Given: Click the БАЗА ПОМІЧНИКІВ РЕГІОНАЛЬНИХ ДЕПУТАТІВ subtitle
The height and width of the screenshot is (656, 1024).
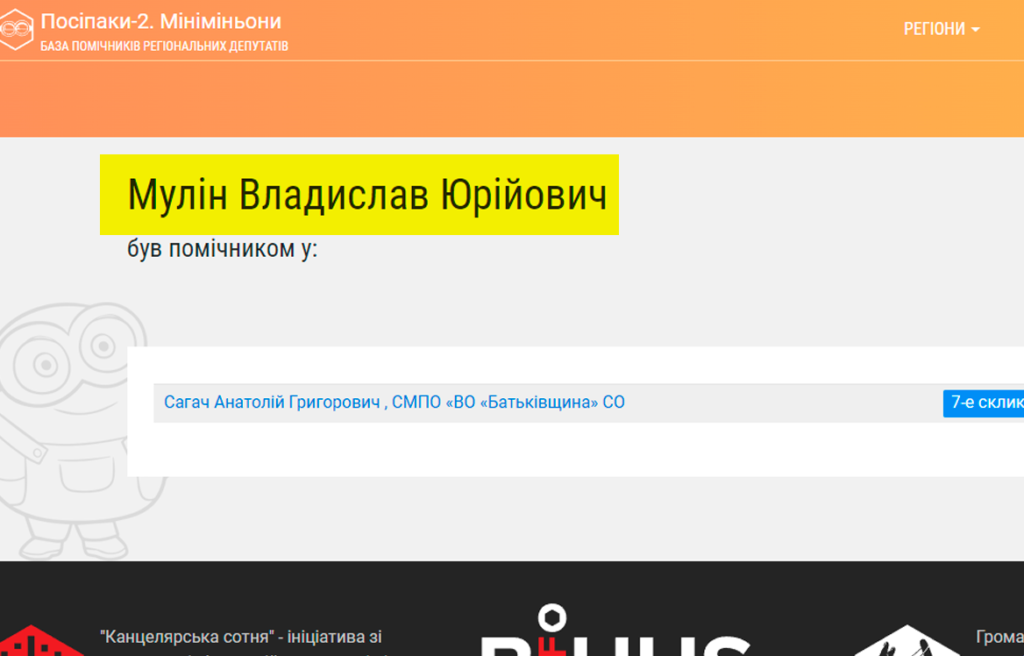Looking at the screenshot, I should 164,46.
